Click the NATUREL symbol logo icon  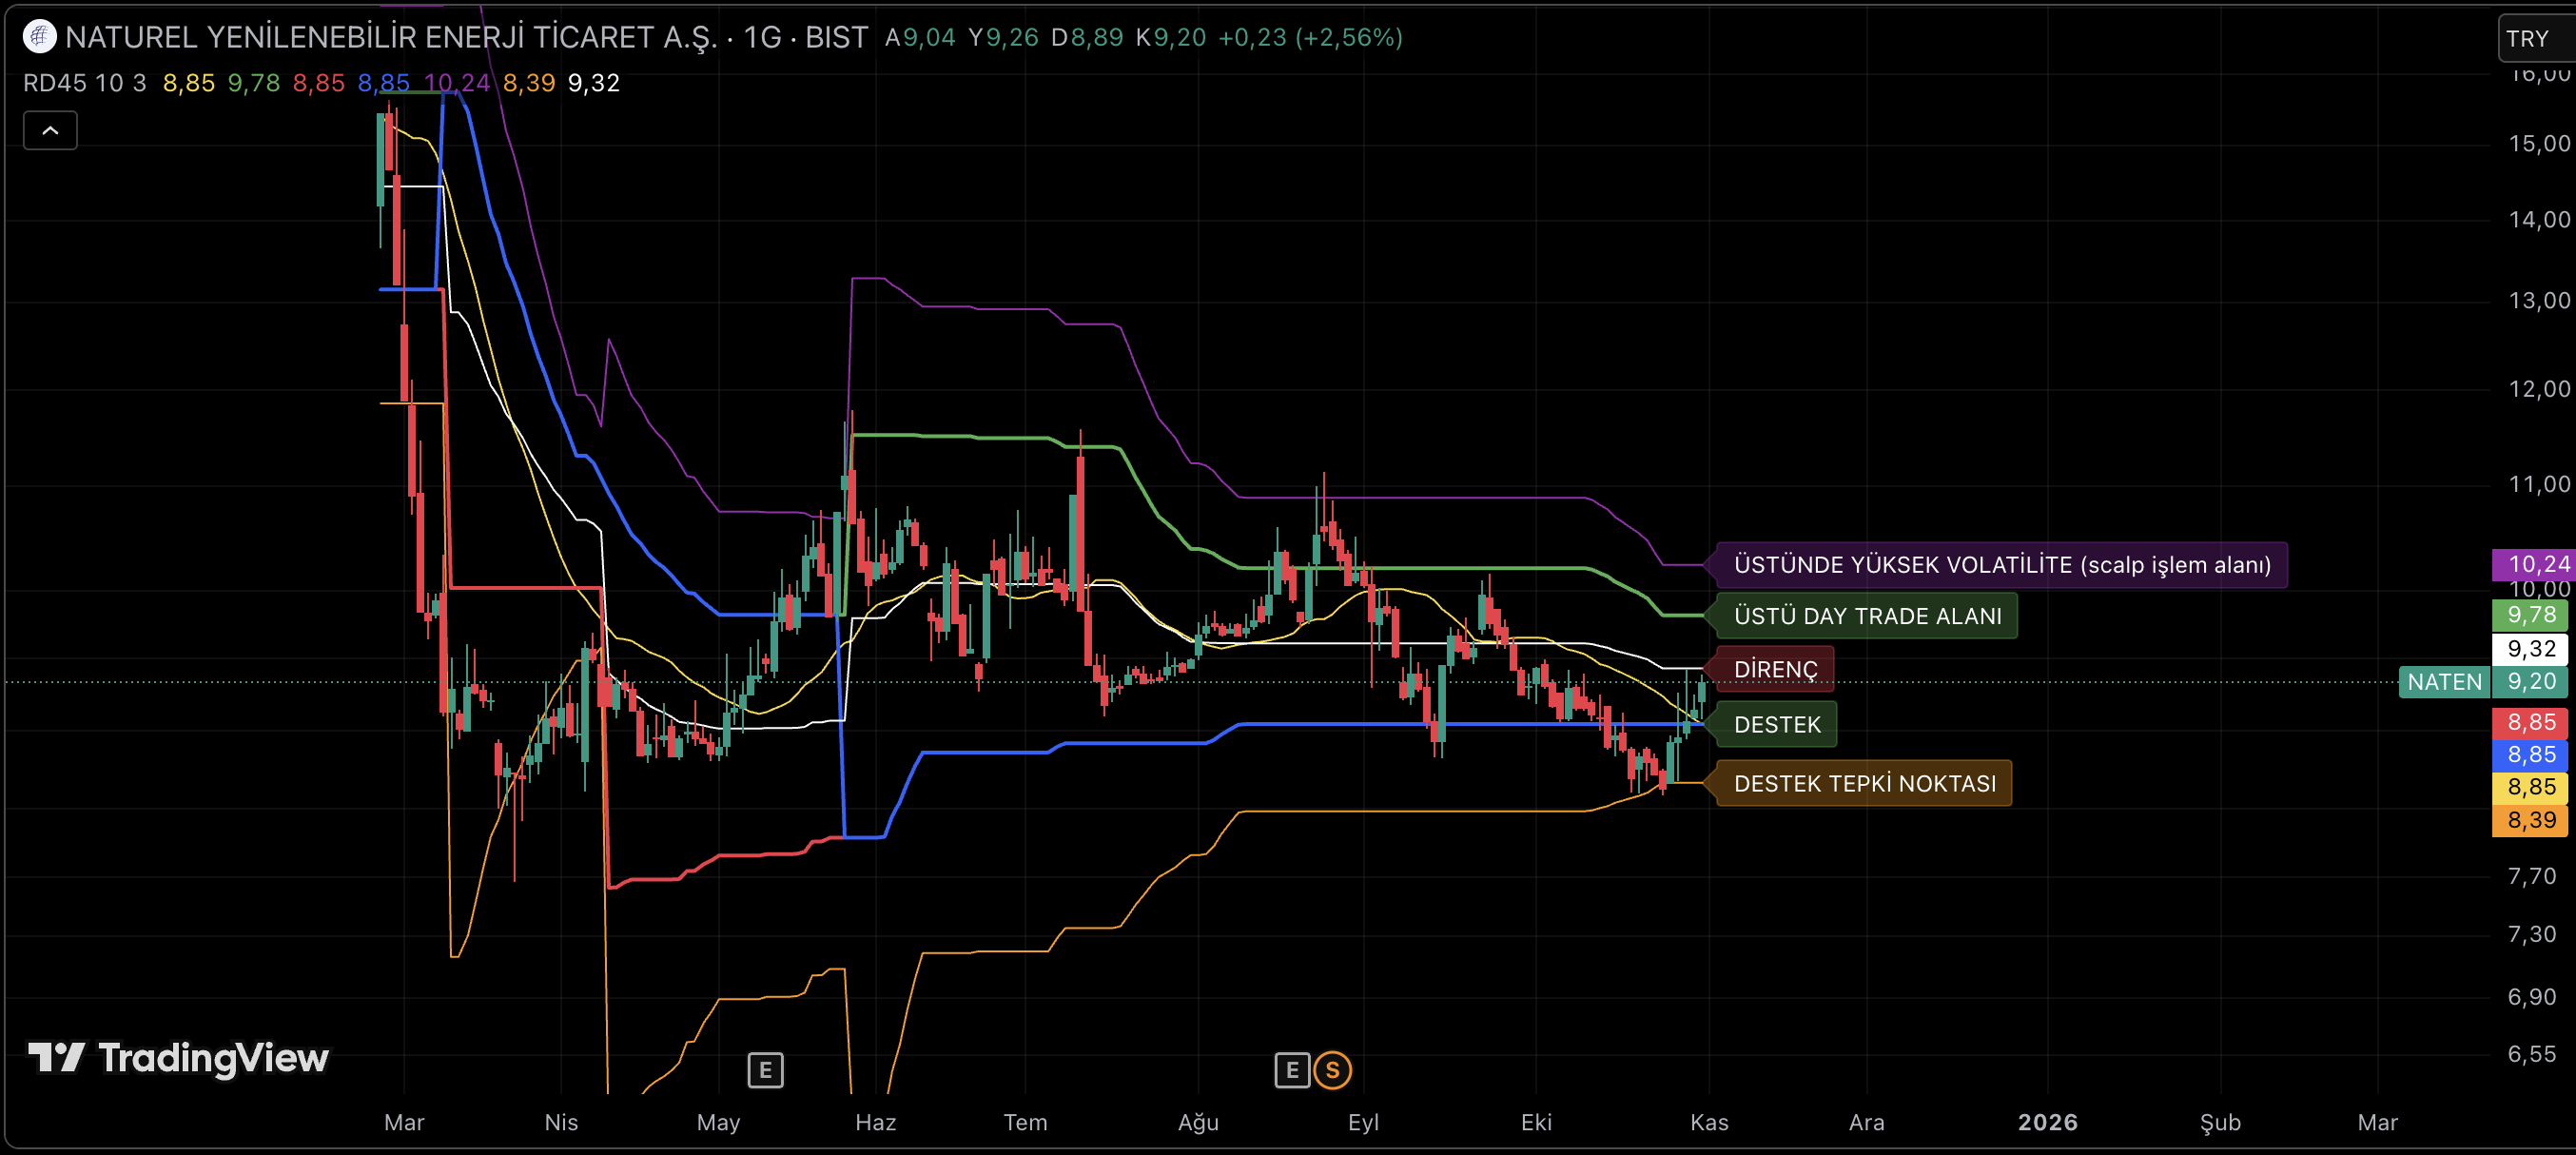tap(39, 37)
